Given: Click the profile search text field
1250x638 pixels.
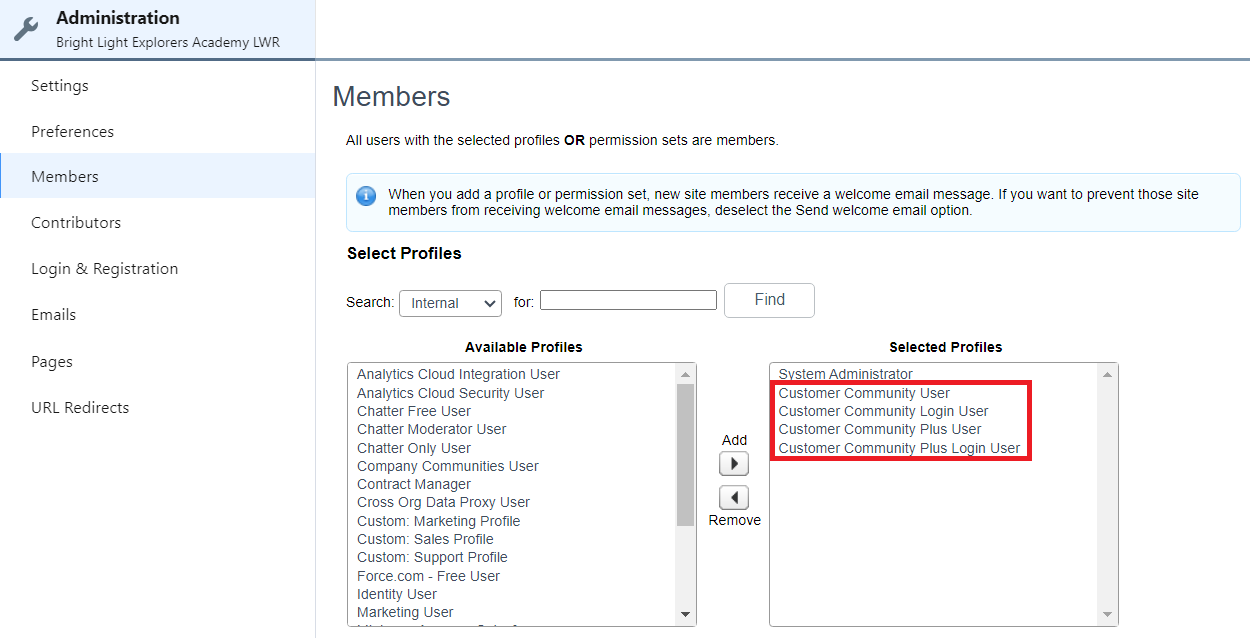Looking at the screenshot, I should [628, 300].
